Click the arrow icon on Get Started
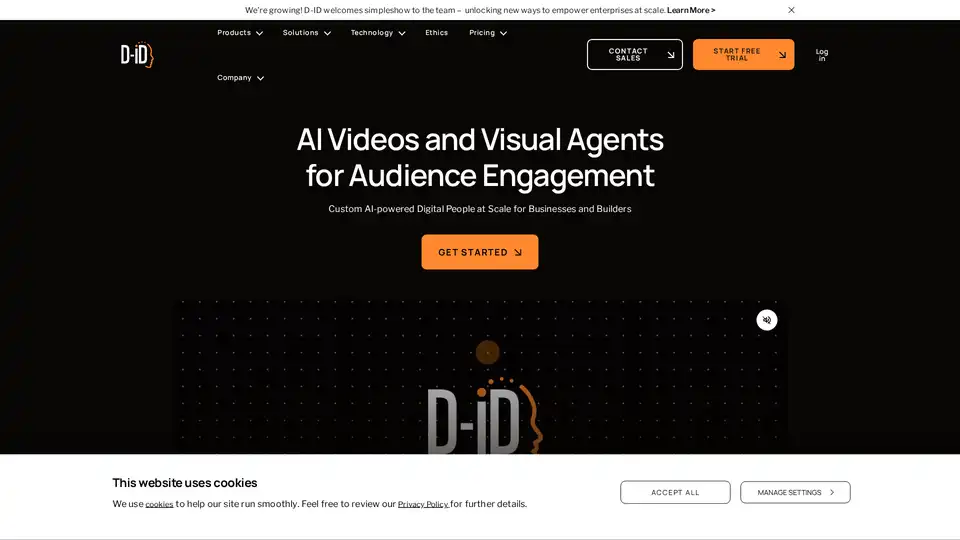Image resolution: width=960 pixels, height=540 pixels. (518, 253)
